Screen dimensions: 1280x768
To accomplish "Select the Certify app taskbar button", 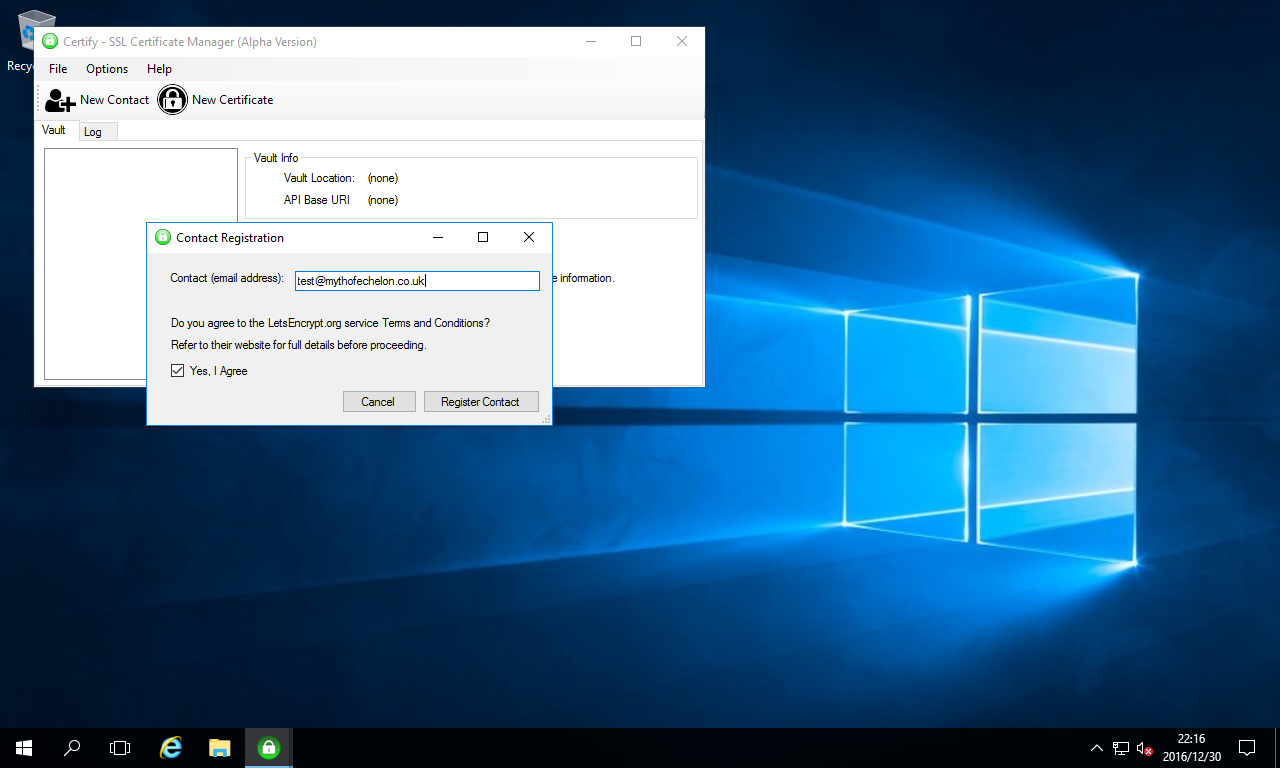I will tap(268, 747).
